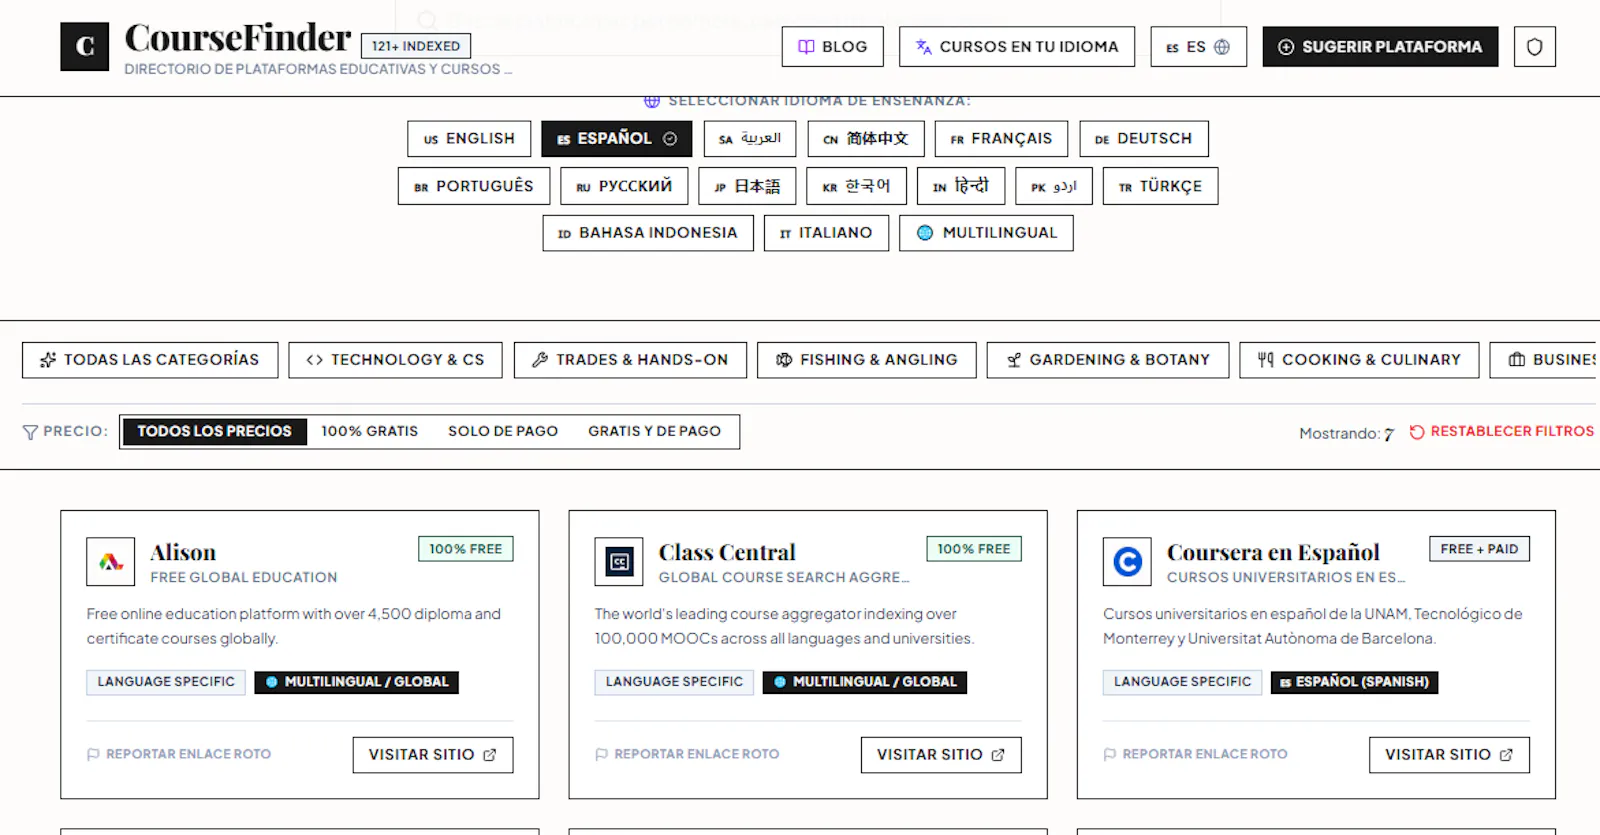Filter by Cooking & Culinary category
Viewport: 1600px width, 835px height.
click(1359, 360)
